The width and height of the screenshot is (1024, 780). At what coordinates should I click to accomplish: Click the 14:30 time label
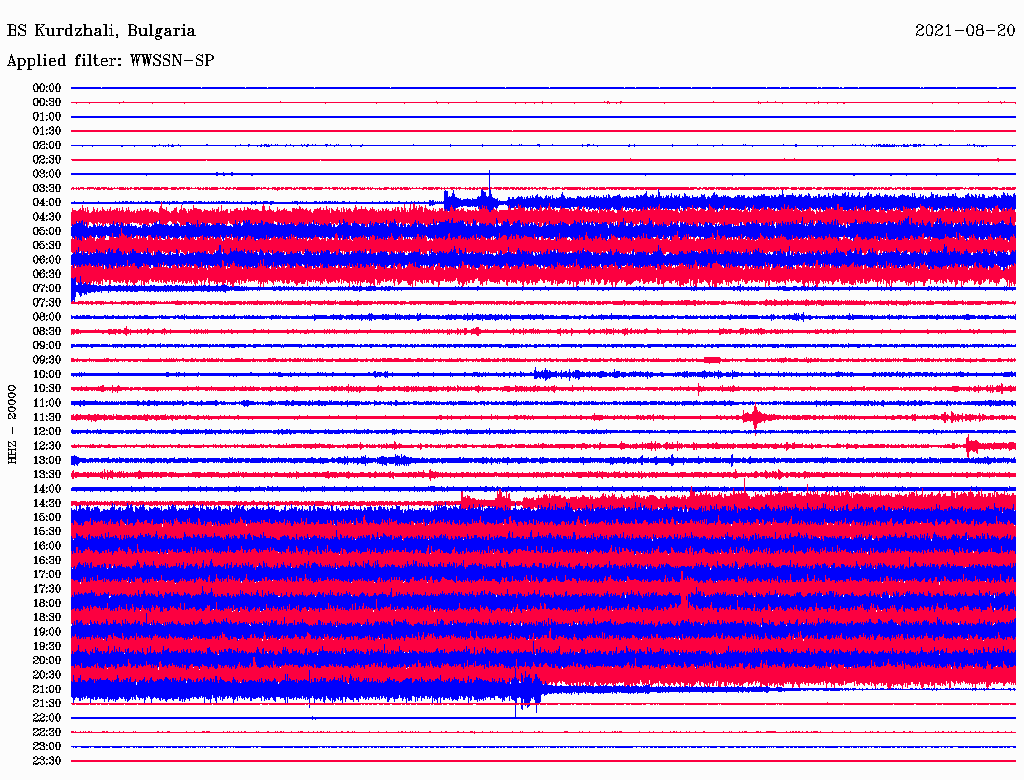tap(47, 503)
